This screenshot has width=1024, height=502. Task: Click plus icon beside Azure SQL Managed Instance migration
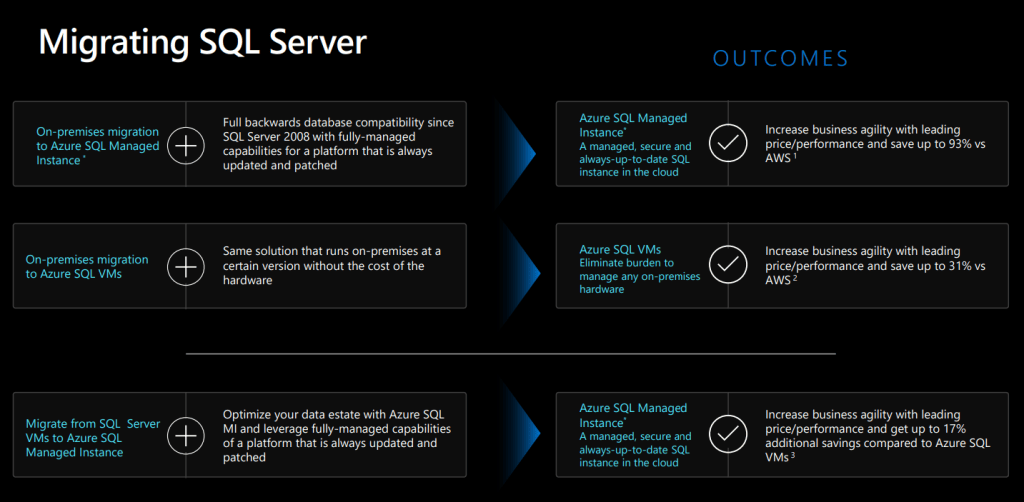point(186,146)
